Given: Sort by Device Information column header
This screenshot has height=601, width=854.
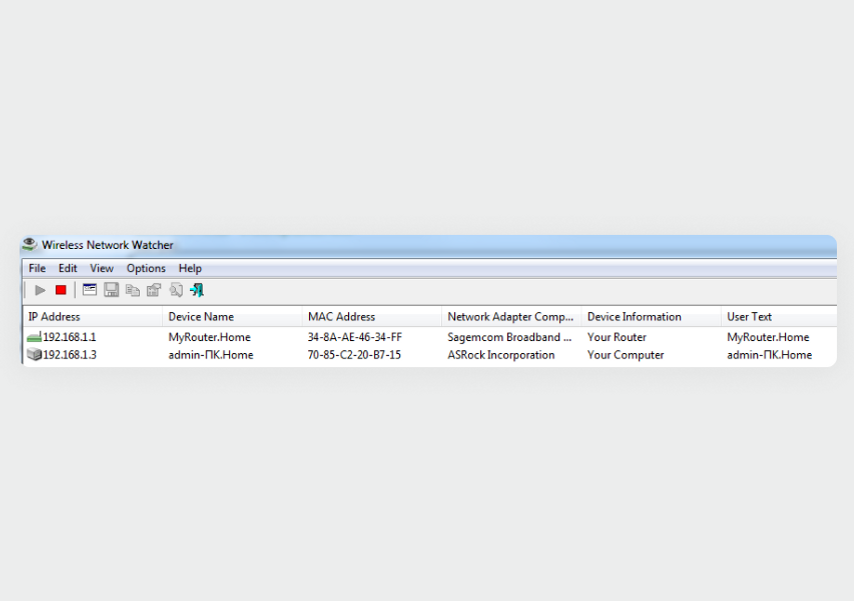Looking at the screenshot, I should tap(651, 317).
